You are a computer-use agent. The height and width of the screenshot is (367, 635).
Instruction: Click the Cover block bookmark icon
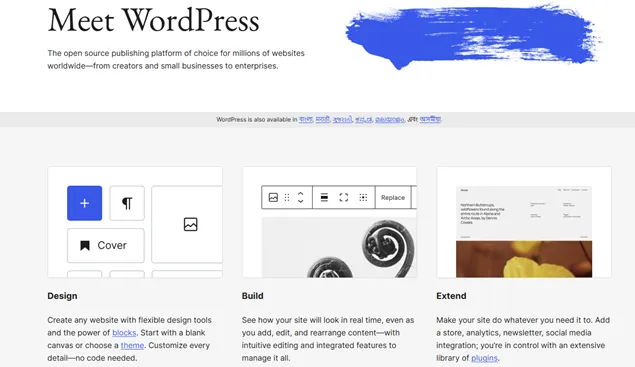(85, 245)
